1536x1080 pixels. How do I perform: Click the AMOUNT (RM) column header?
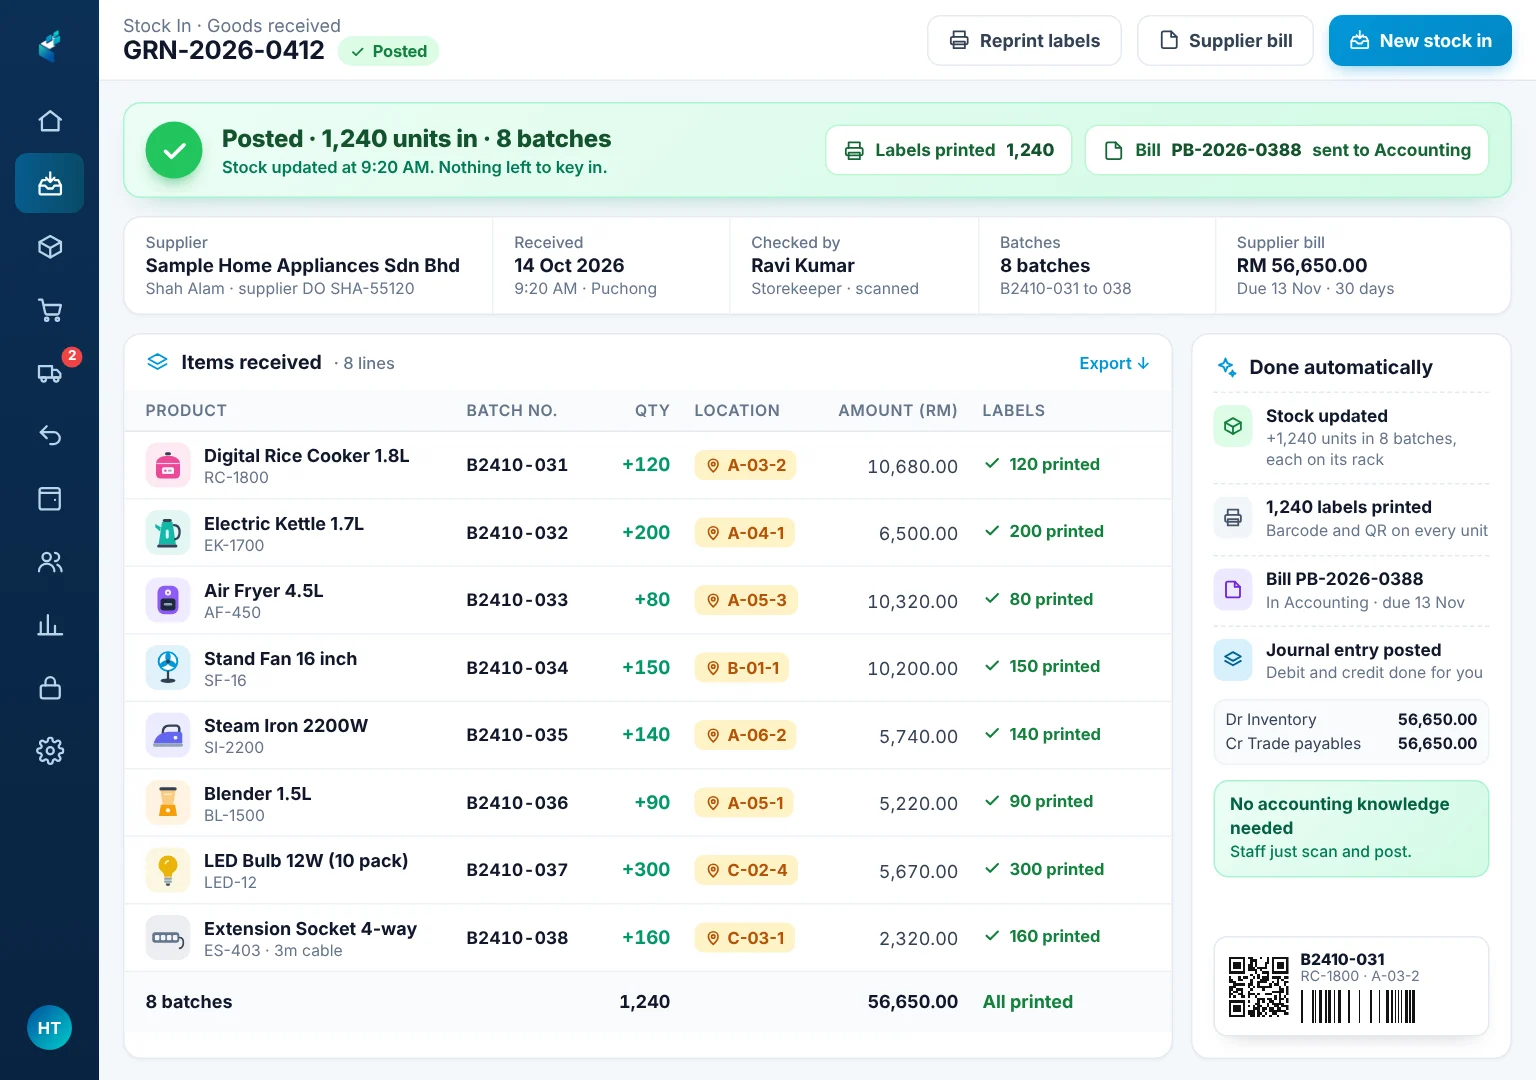point(898,410)
